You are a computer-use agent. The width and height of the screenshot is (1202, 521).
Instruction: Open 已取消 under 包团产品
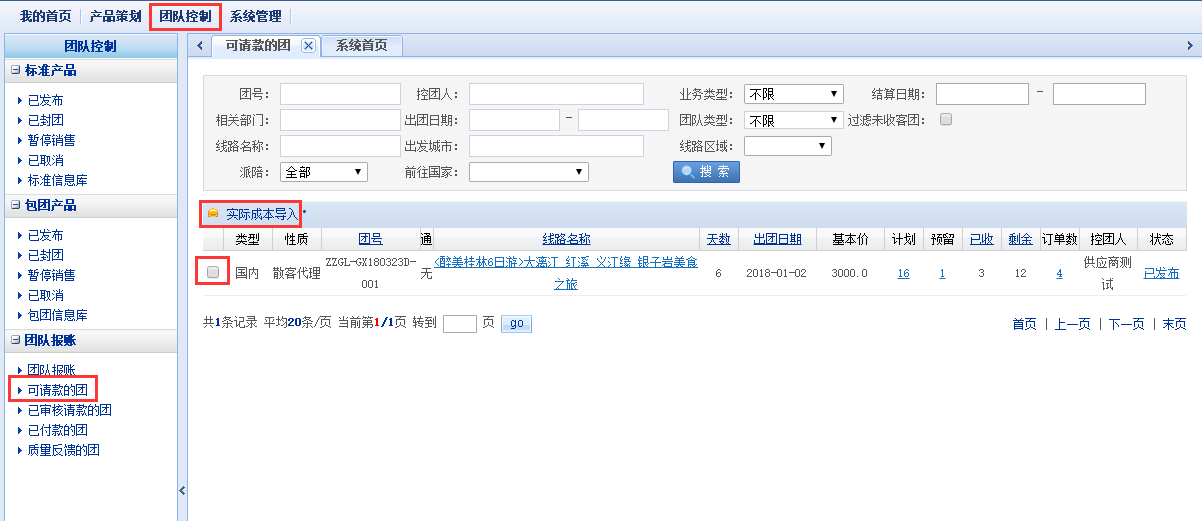tap(45, 295)
